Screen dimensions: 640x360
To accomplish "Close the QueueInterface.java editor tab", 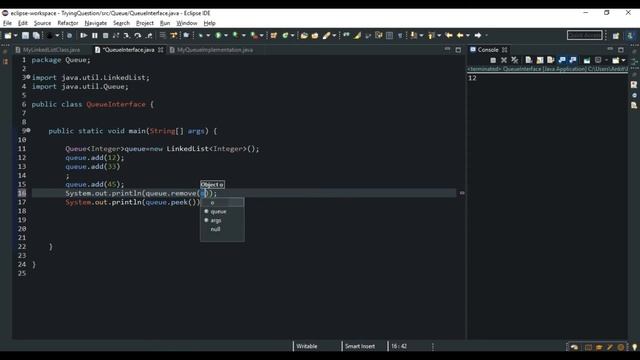I will [160, 50].
